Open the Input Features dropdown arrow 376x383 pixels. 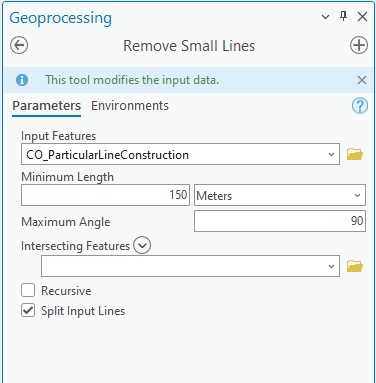coord(331,155)
